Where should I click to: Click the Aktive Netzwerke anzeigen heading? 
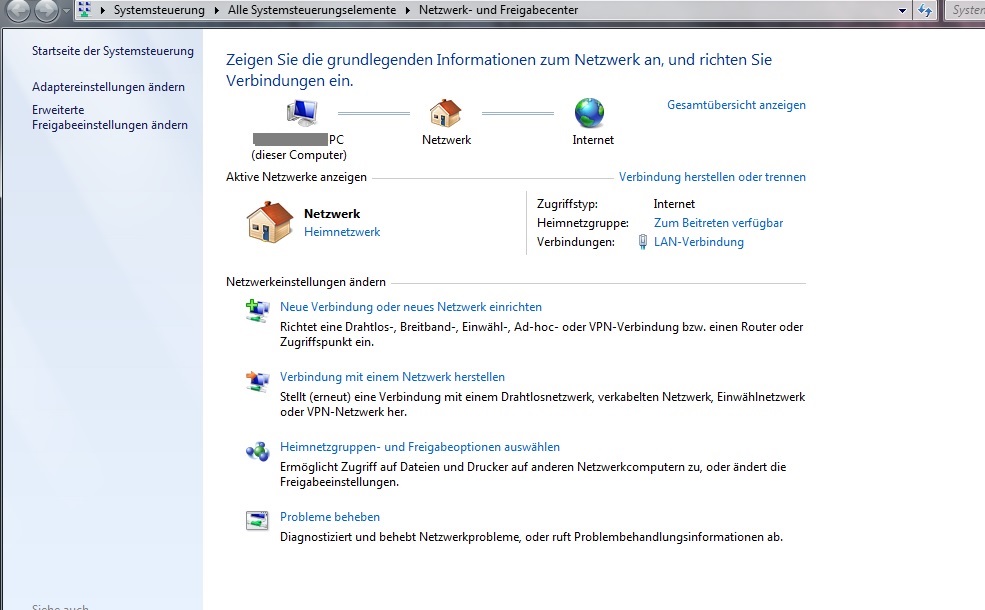296,177
